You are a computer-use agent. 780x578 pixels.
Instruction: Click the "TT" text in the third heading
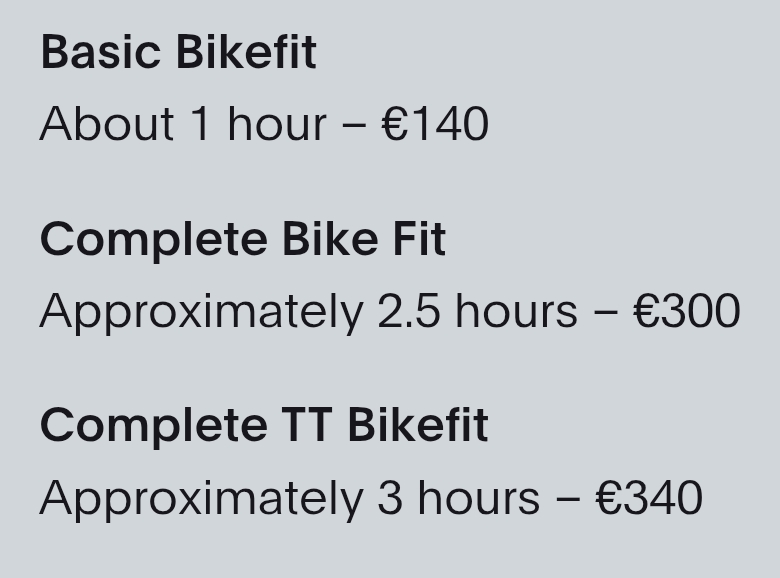pos(301,426)
